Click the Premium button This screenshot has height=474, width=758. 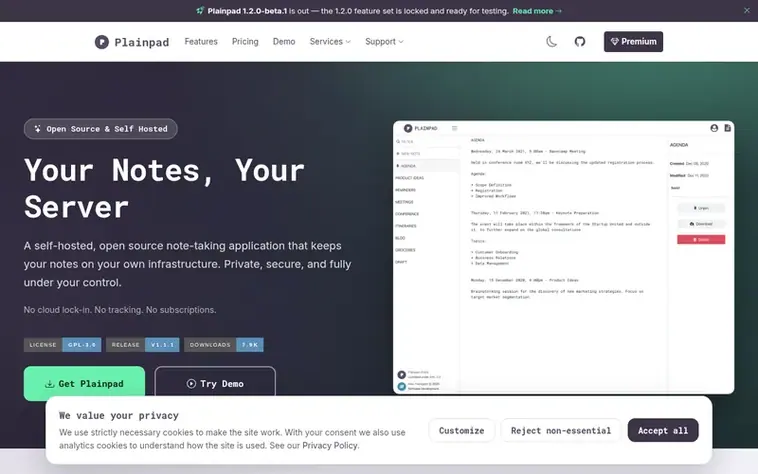point(633,42)
